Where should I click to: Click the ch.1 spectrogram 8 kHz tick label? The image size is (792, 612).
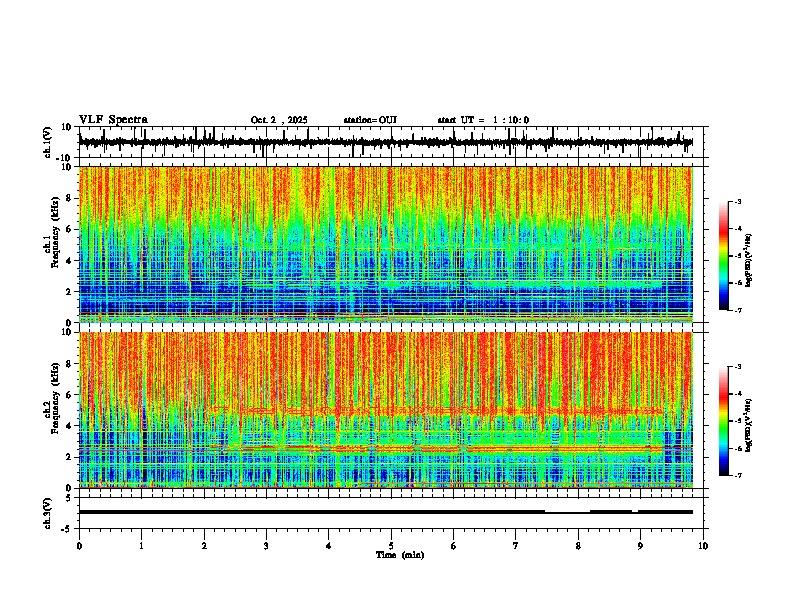[x=68, y=198]
